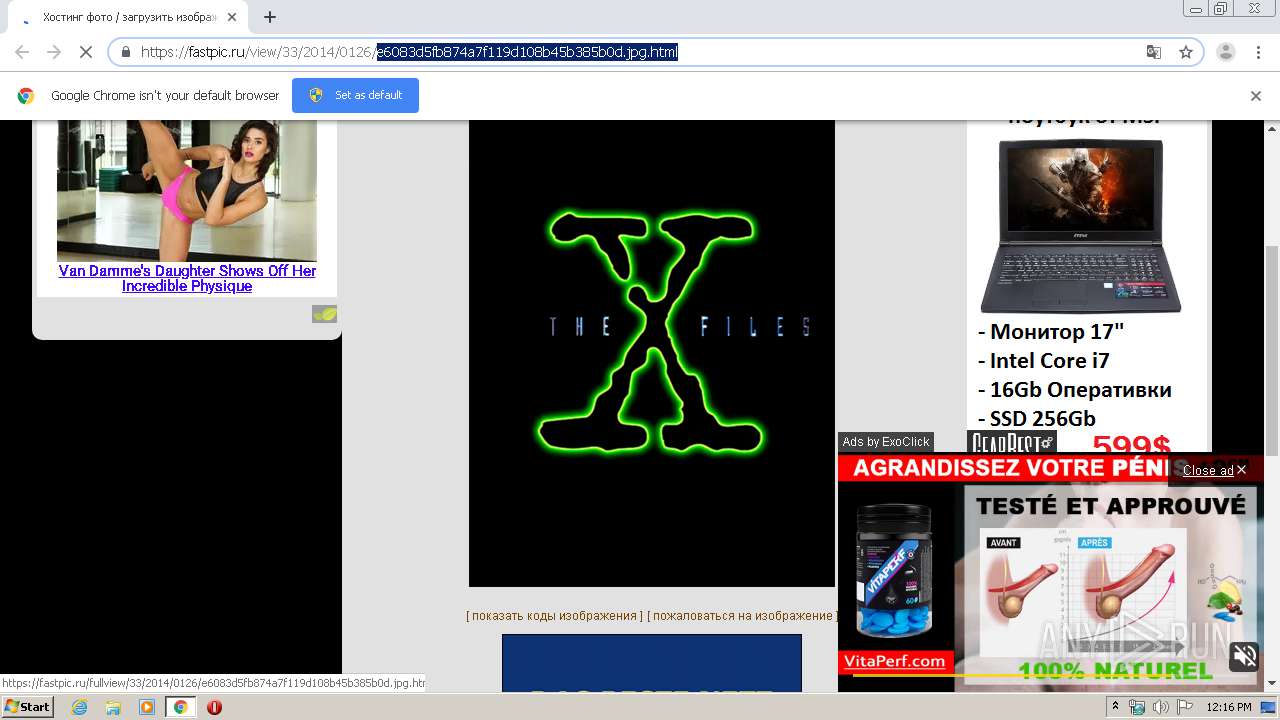Close the ExoClick video ad
Image resolution: width=1280 pixels, height=720 pixels.
pyautogui.click(x=1214, y=470)
